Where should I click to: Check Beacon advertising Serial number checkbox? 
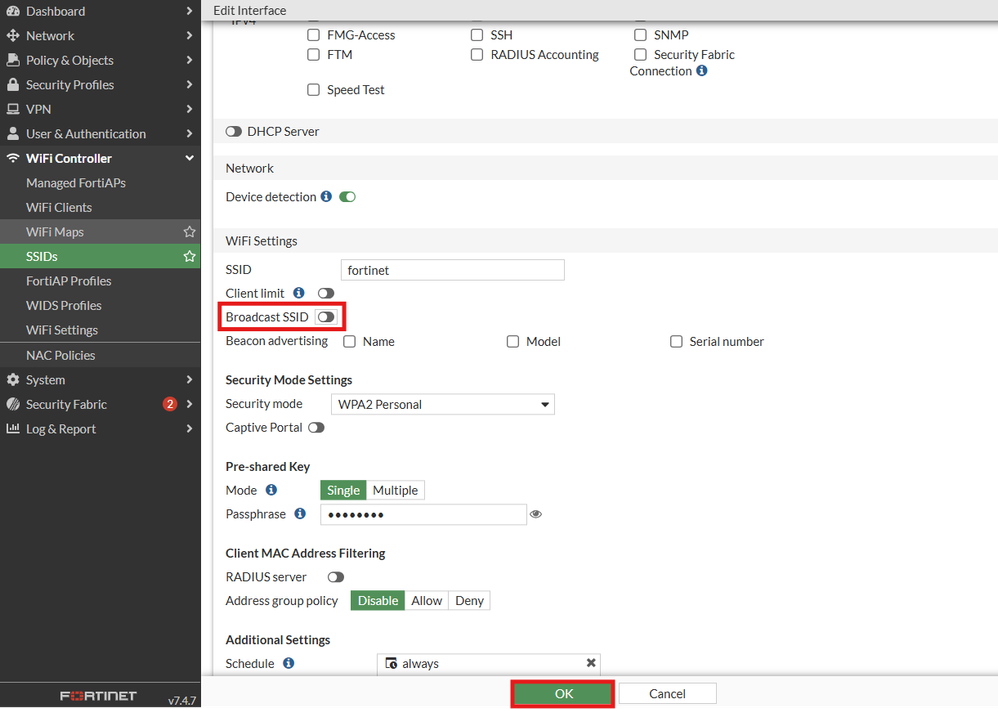tap(676, 341)
